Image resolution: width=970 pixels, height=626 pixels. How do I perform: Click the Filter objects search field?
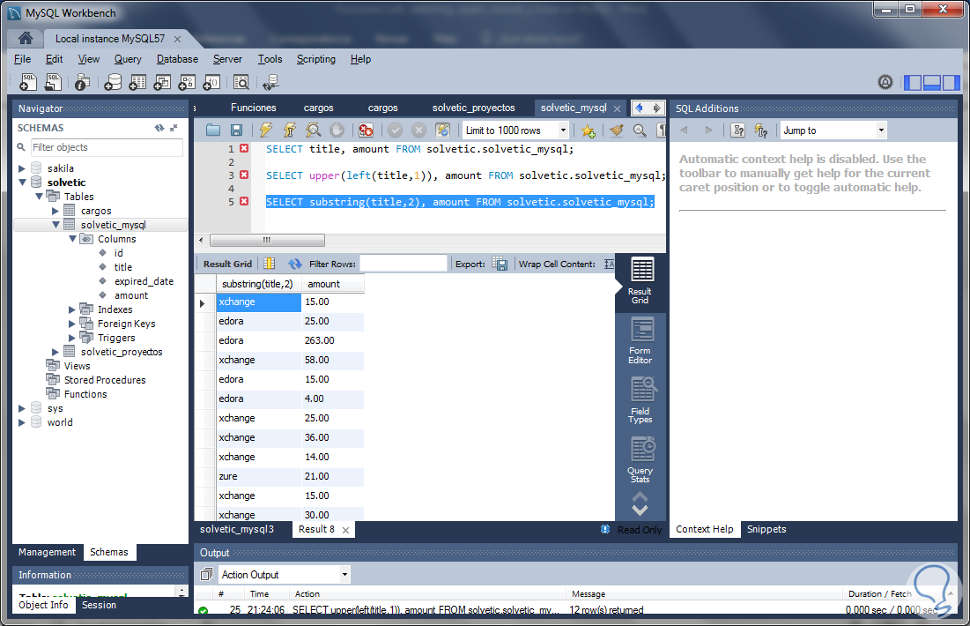coord(106,147)
